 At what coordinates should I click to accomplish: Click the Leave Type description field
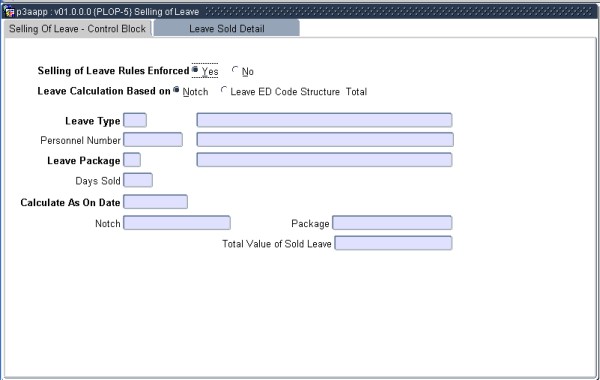point(324,120)
